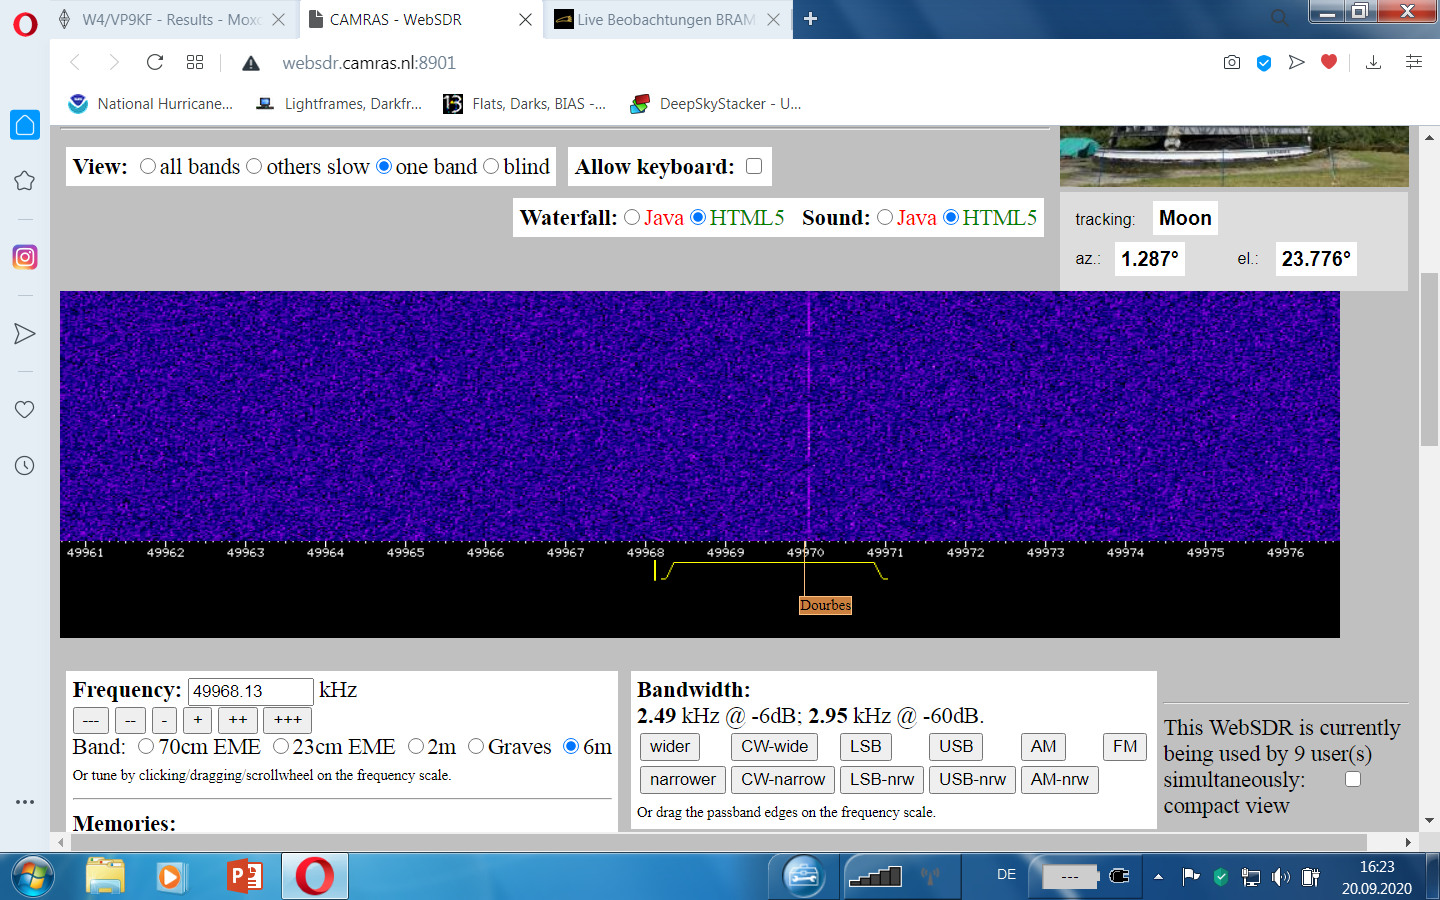The image size is (1440, 900).
Task: Open the downloads icon
Action: tap(1374, 62)
